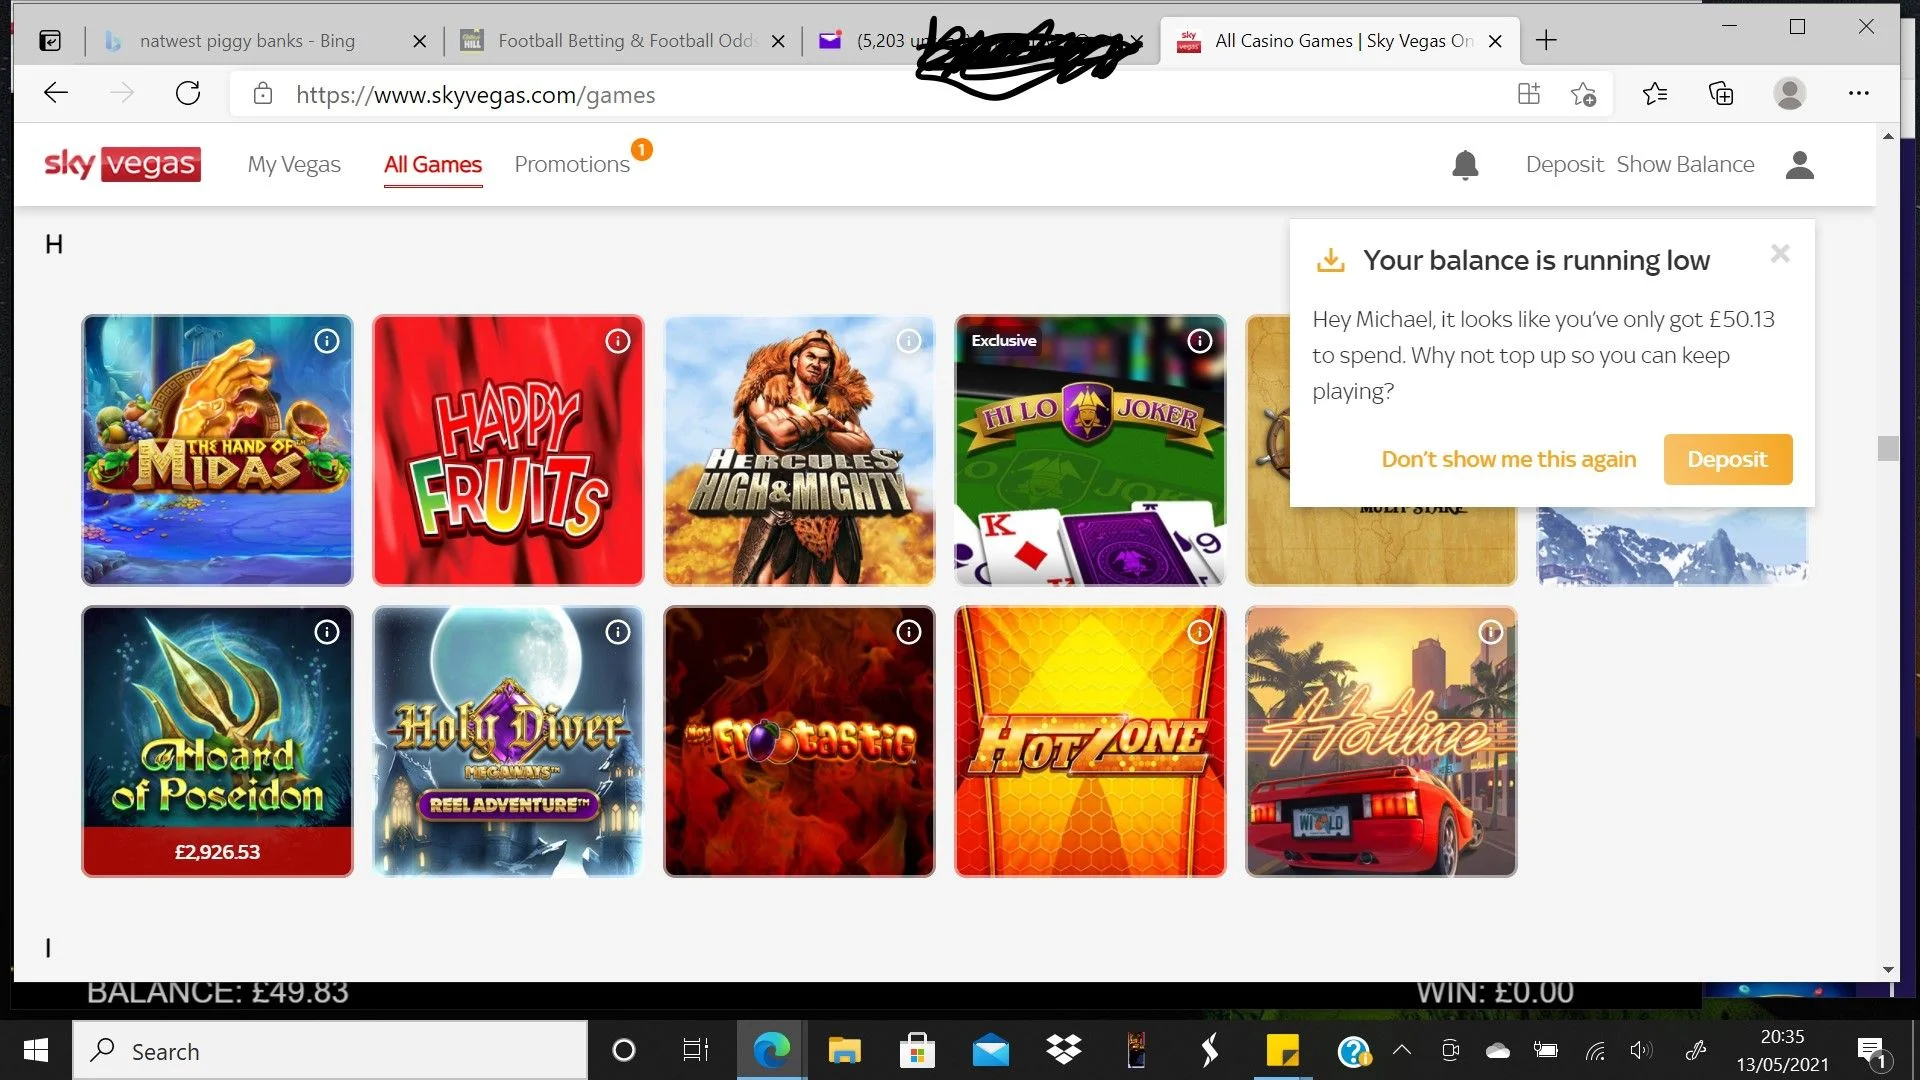Go to Sky Vegas home via logo
Screen dimensions: 1920x1080
click(x=122, y=164)
